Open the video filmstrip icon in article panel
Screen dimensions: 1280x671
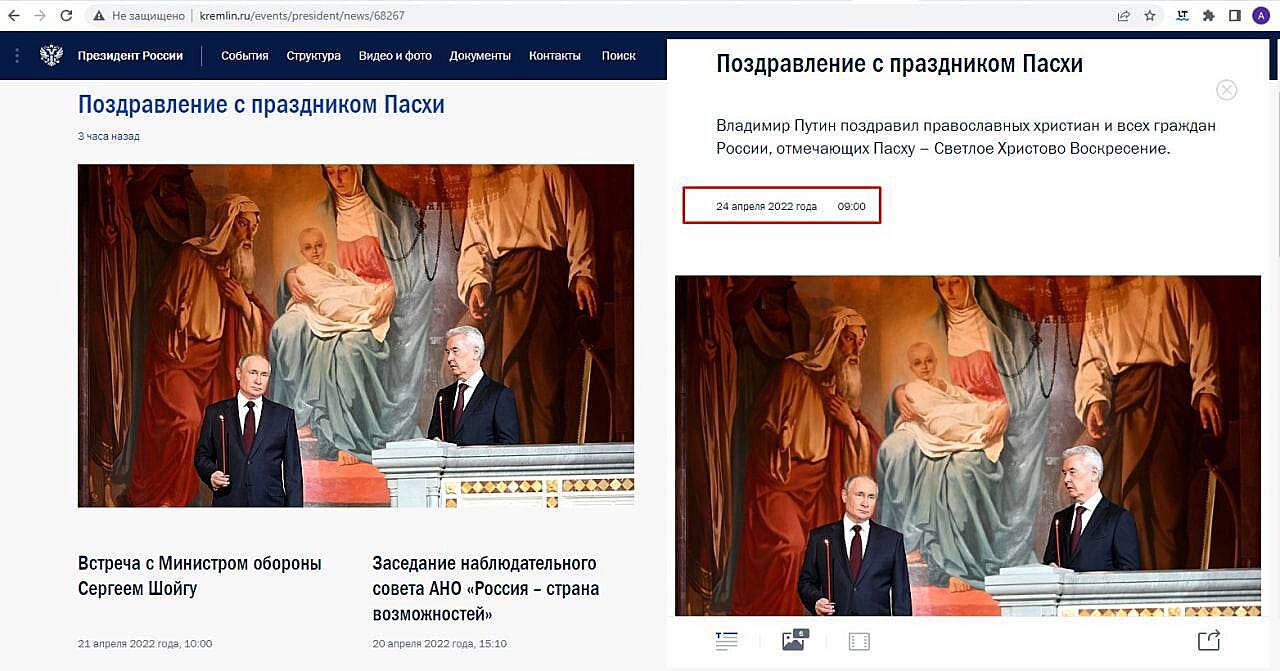(859, 641)
